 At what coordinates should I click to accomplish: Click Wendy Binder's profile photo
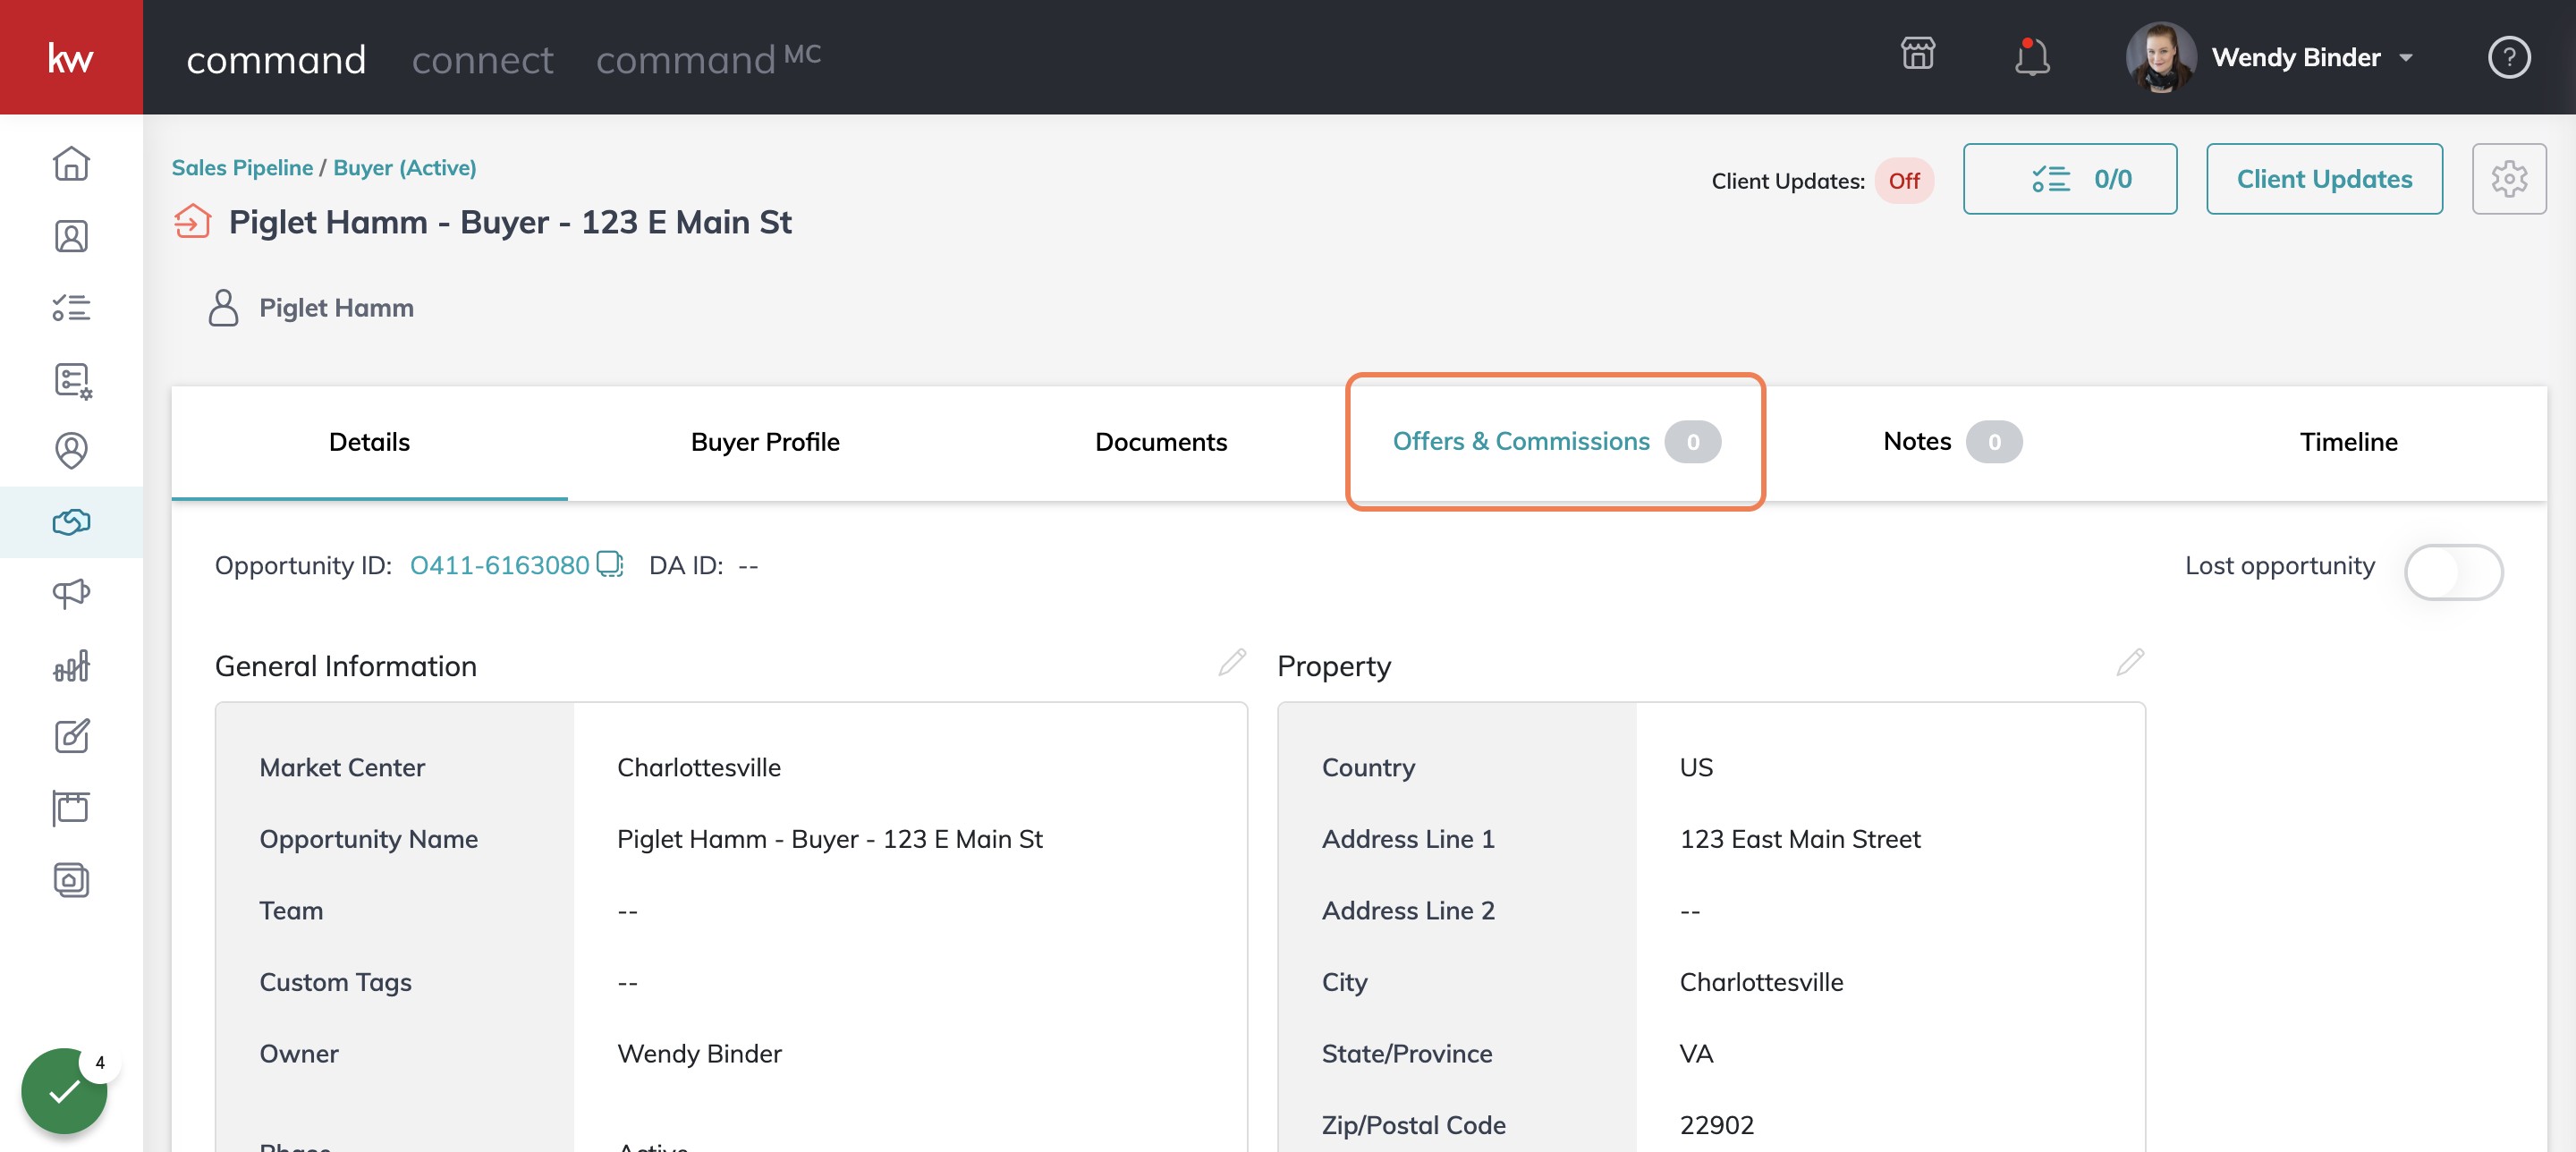coord(2160,57)
